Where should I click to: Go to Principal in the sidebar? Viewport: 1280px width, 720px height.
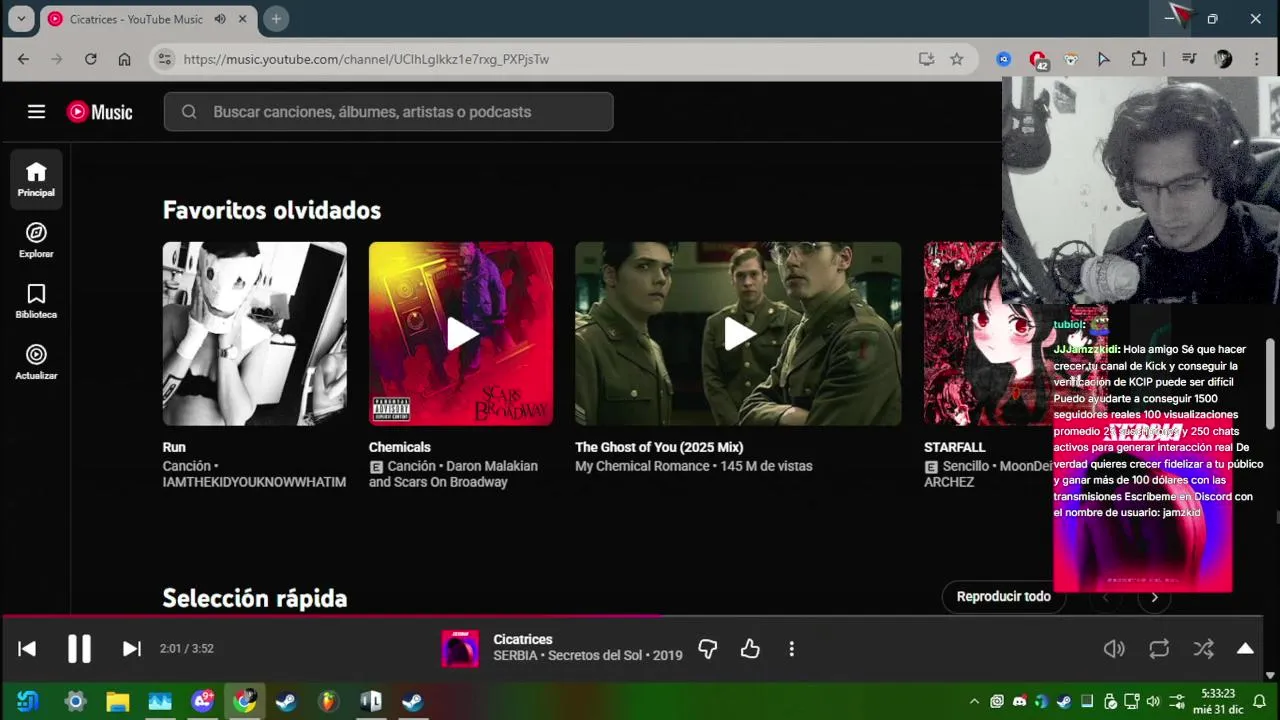tap(36, 179)
